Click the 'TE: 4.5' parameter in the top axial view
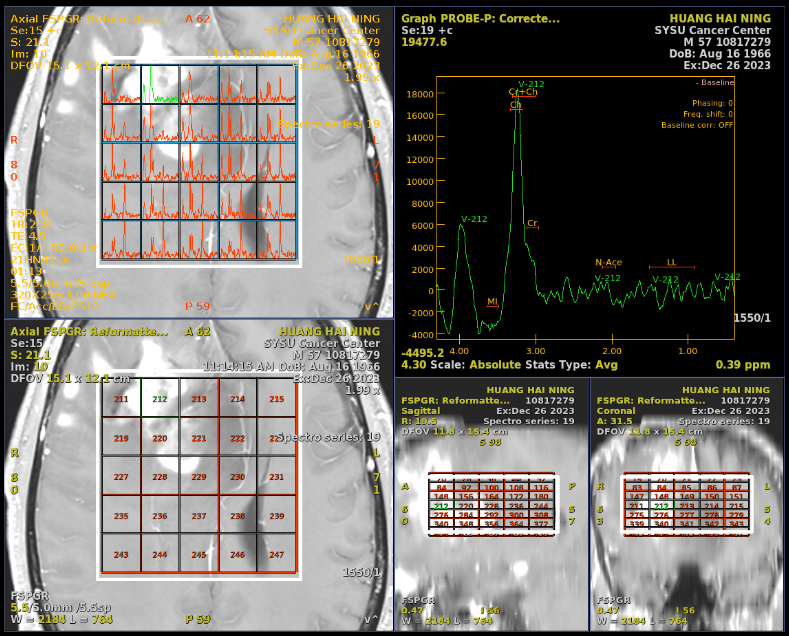Screen dimensions: 789x636 coord(28,236)
